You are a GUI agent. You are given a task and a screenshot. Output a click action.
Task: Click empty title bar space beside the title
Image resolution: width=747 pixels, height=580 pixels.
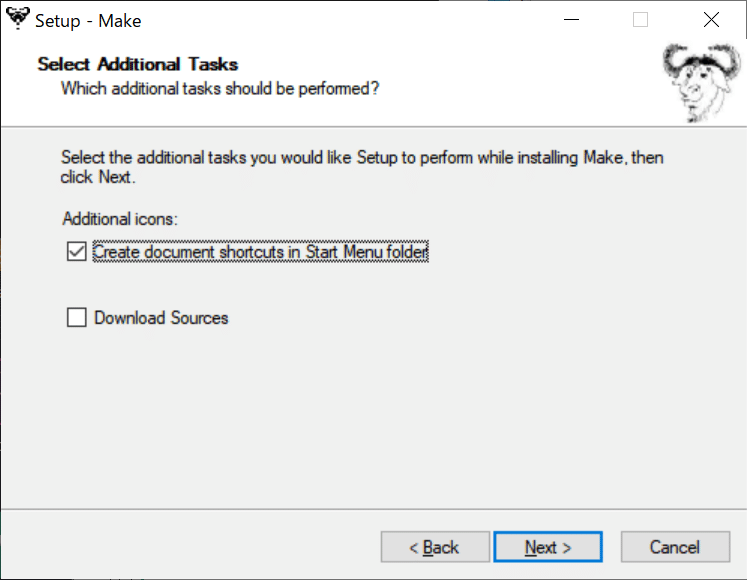(x=350, y=20)
